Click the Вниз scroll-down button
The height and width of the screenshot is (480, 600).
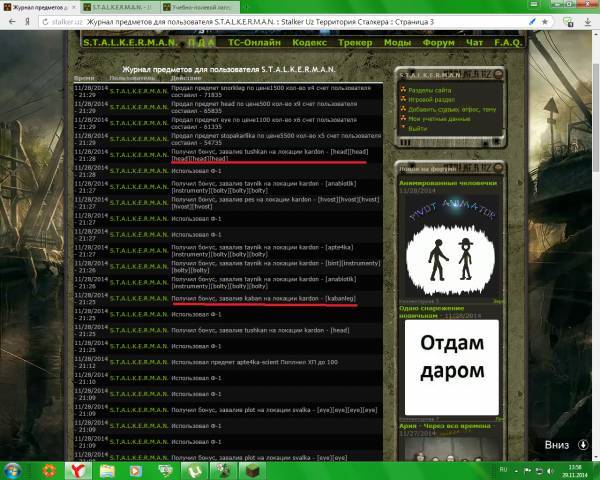tap(556, 444)
